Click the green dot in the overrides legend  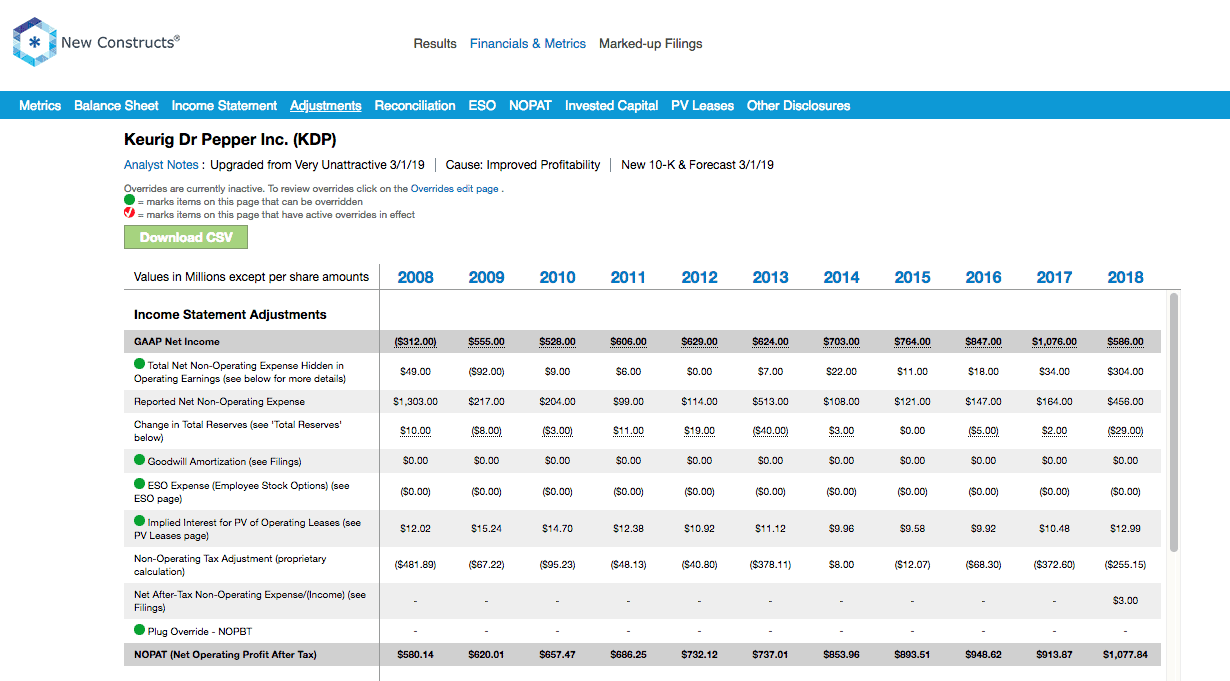[129, 201]
